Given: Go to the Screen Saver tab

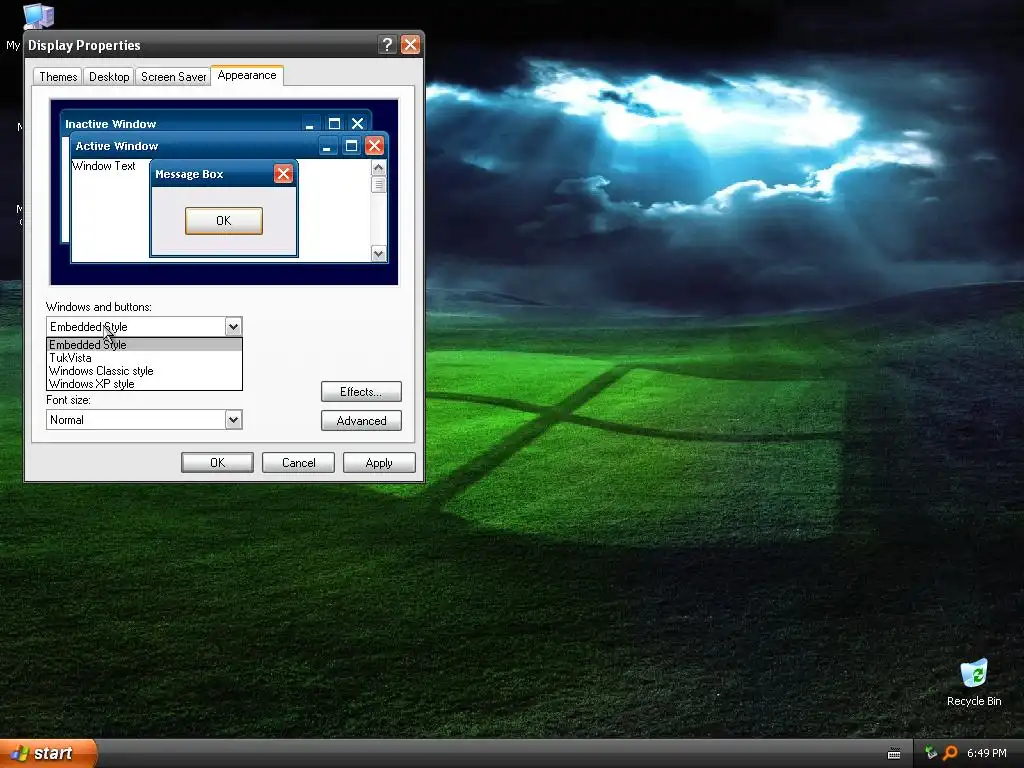Looking at the screenshot, I should [x=173, y=76].
